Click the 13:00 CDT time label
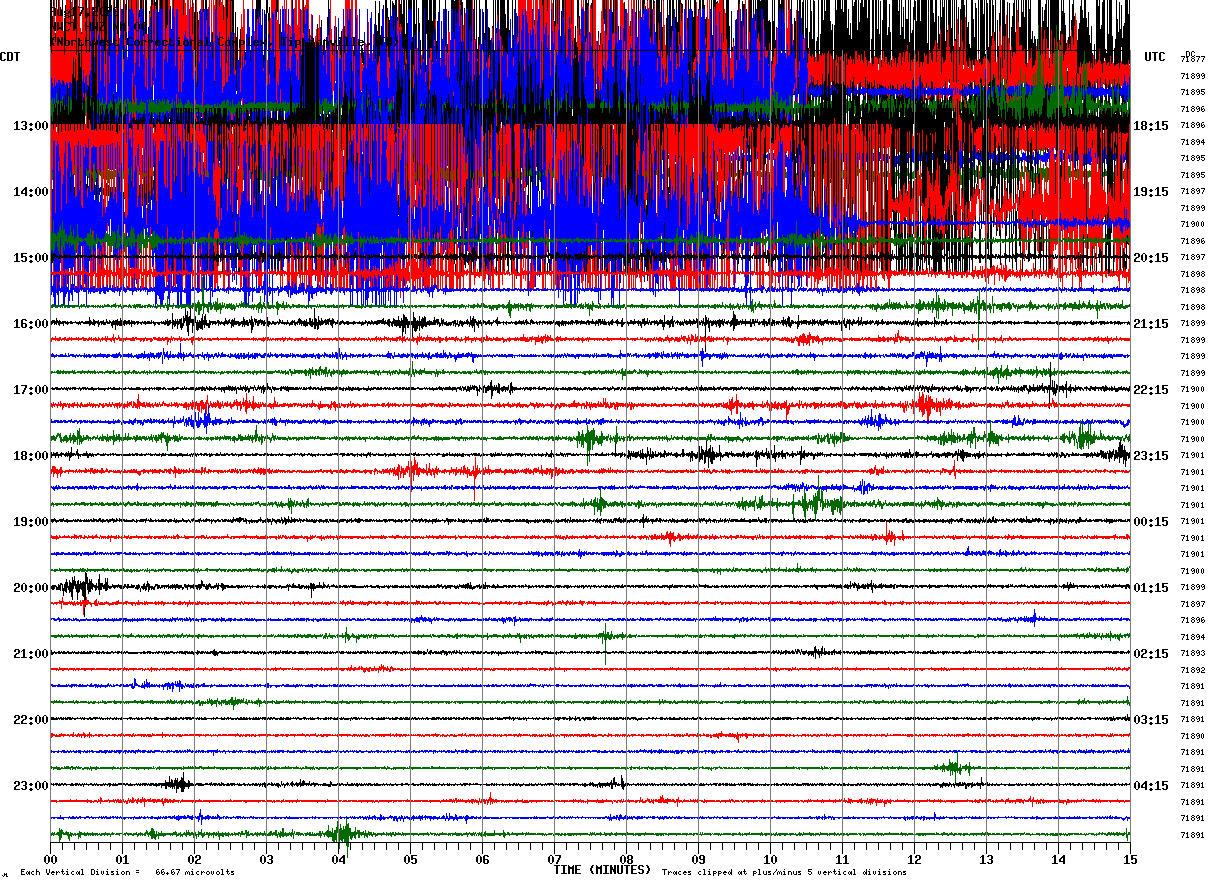This screenshot has height=886, width=1210. (31, 126)
